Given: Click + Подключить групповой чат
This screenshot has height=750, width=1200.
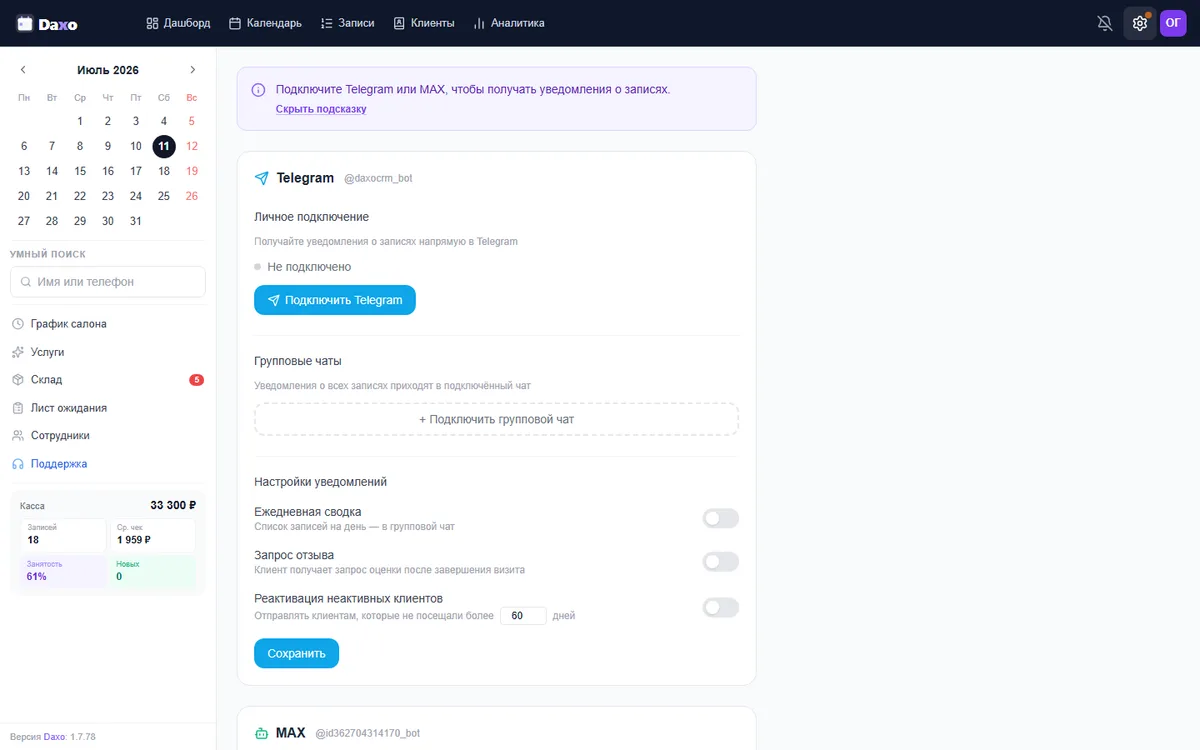Looking at the screenshot, I should pos(497,419).
